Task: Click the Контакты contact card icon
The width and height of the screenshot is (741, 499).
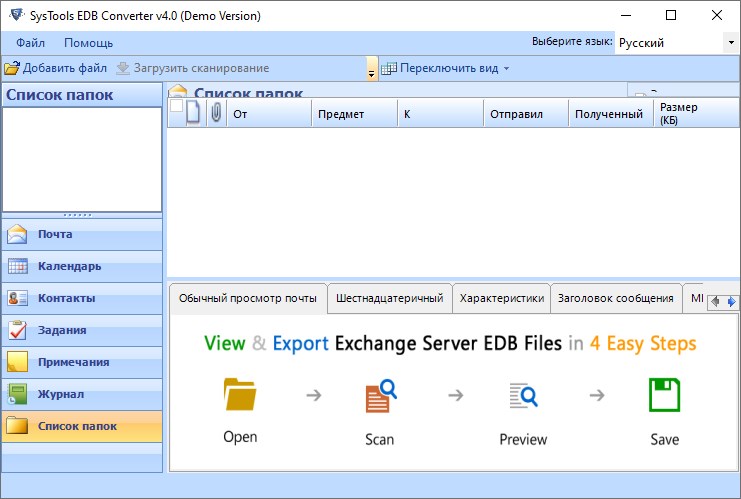Action: (x=17, y=298)
